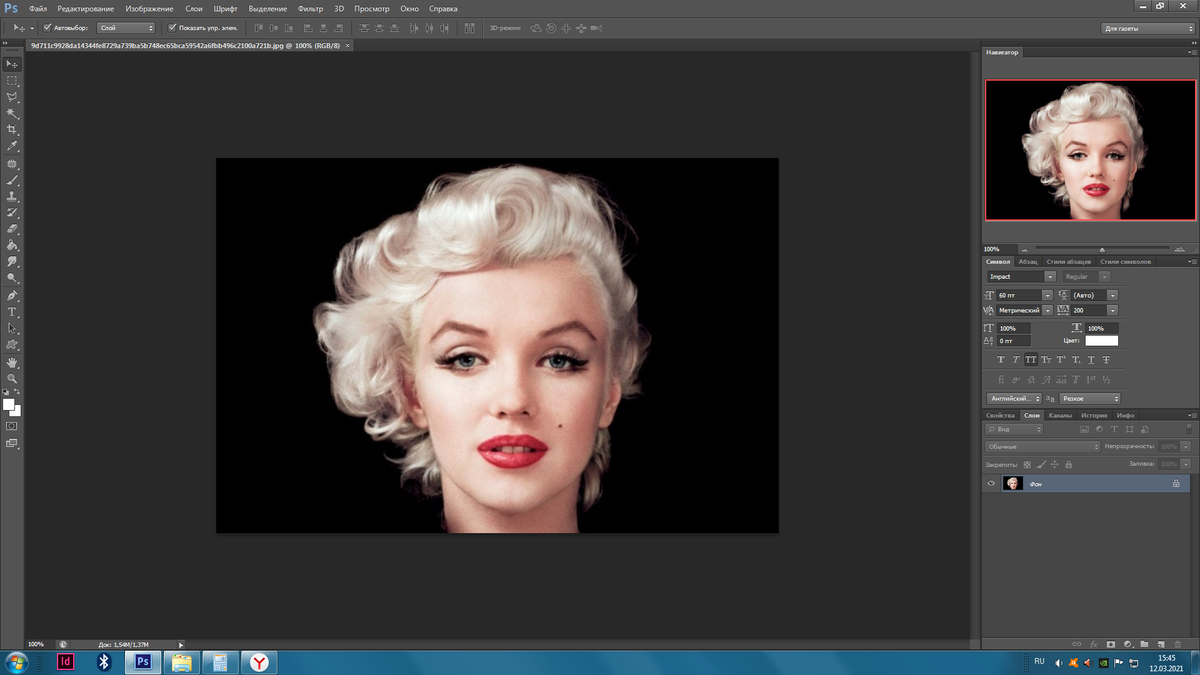Click the Navigator image thumbnail

pos(1090,150)
